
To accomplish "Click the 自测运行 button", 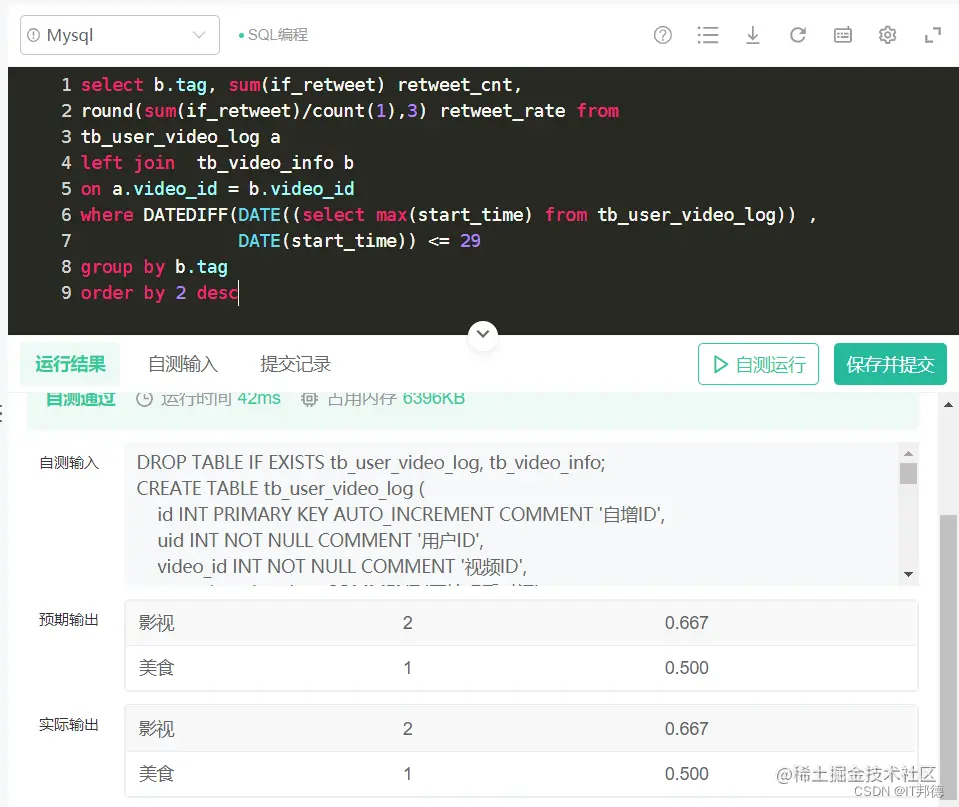I will tap(758, 364).
